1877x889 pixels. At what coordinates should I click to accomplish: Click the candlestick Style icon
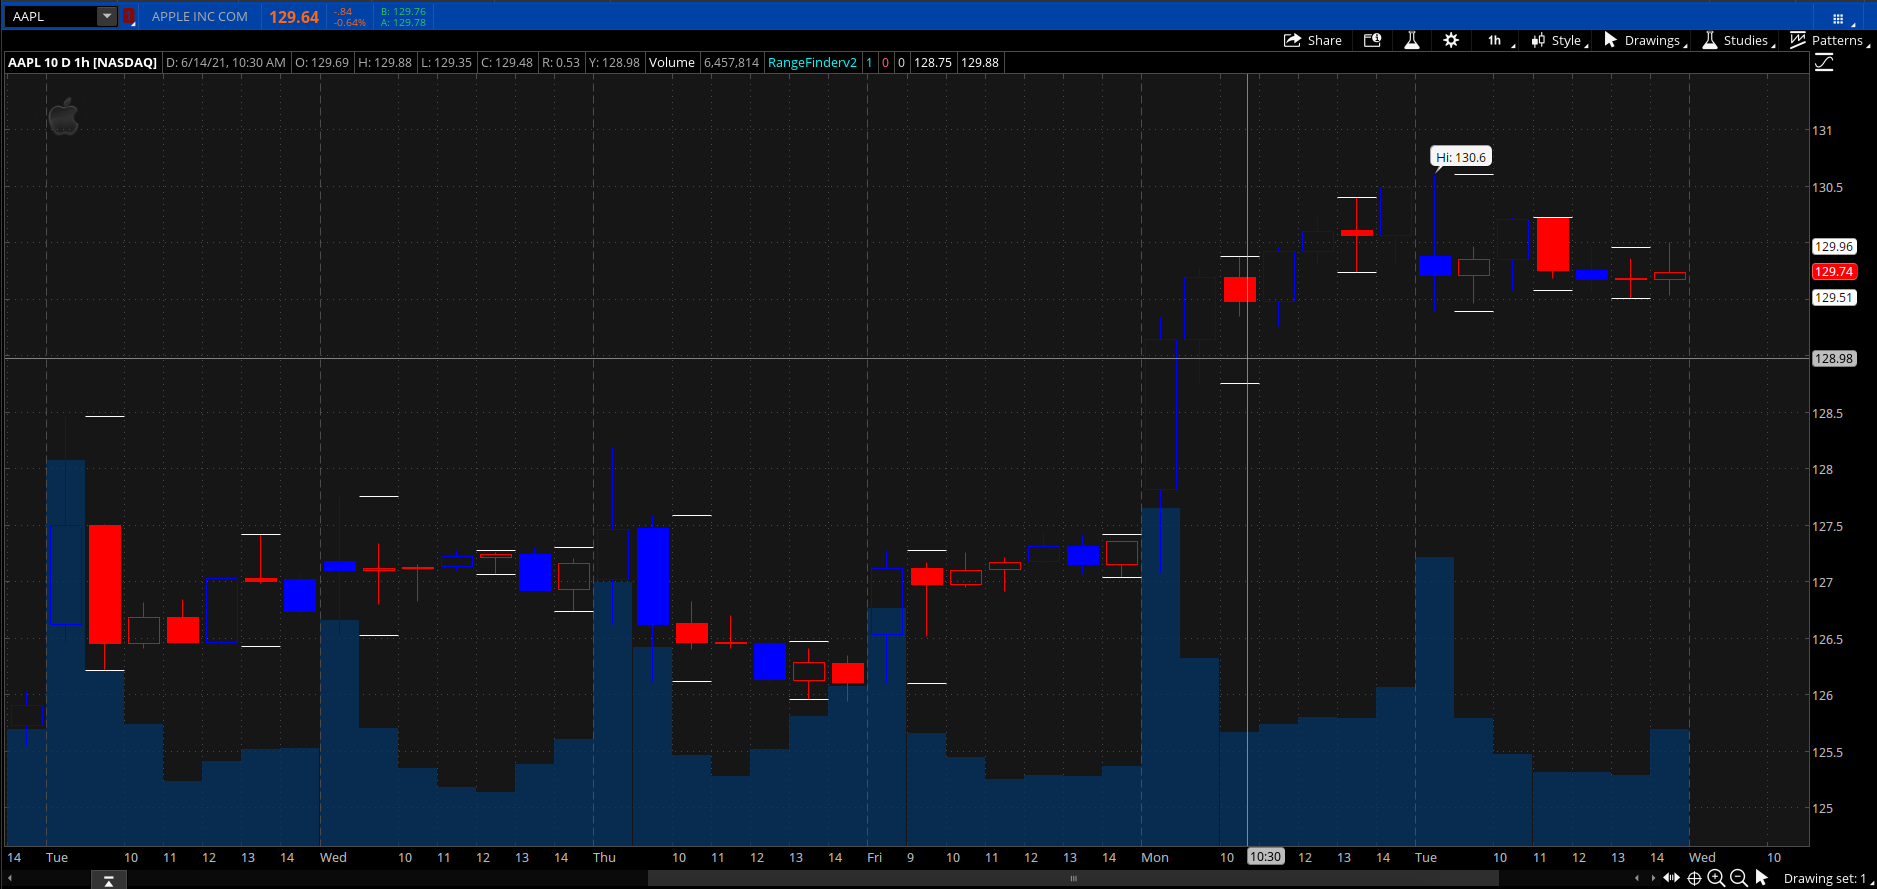(x=1539, y=40)
